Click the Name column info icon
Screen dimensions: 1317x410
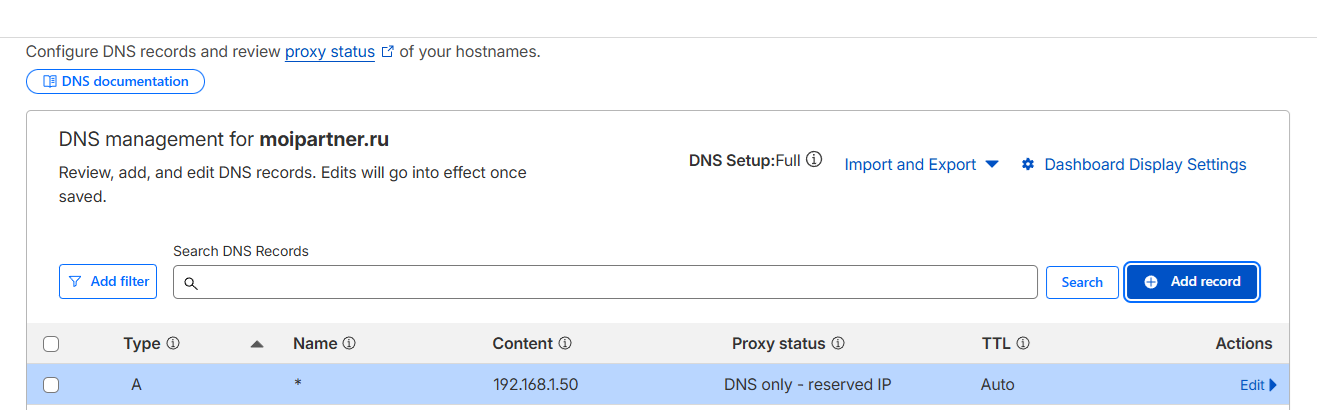(349, 344)
